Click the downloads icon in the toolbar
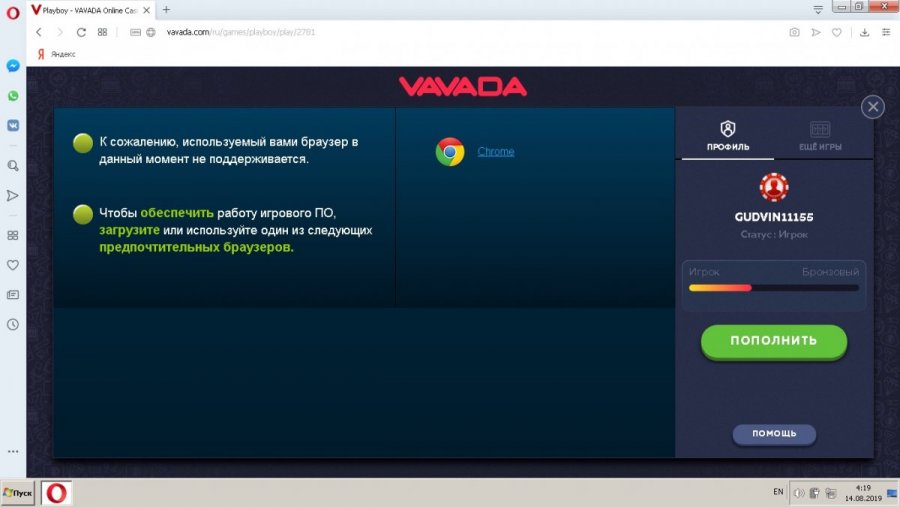Viewport: 900px width, 507px height. click(864, 32)
